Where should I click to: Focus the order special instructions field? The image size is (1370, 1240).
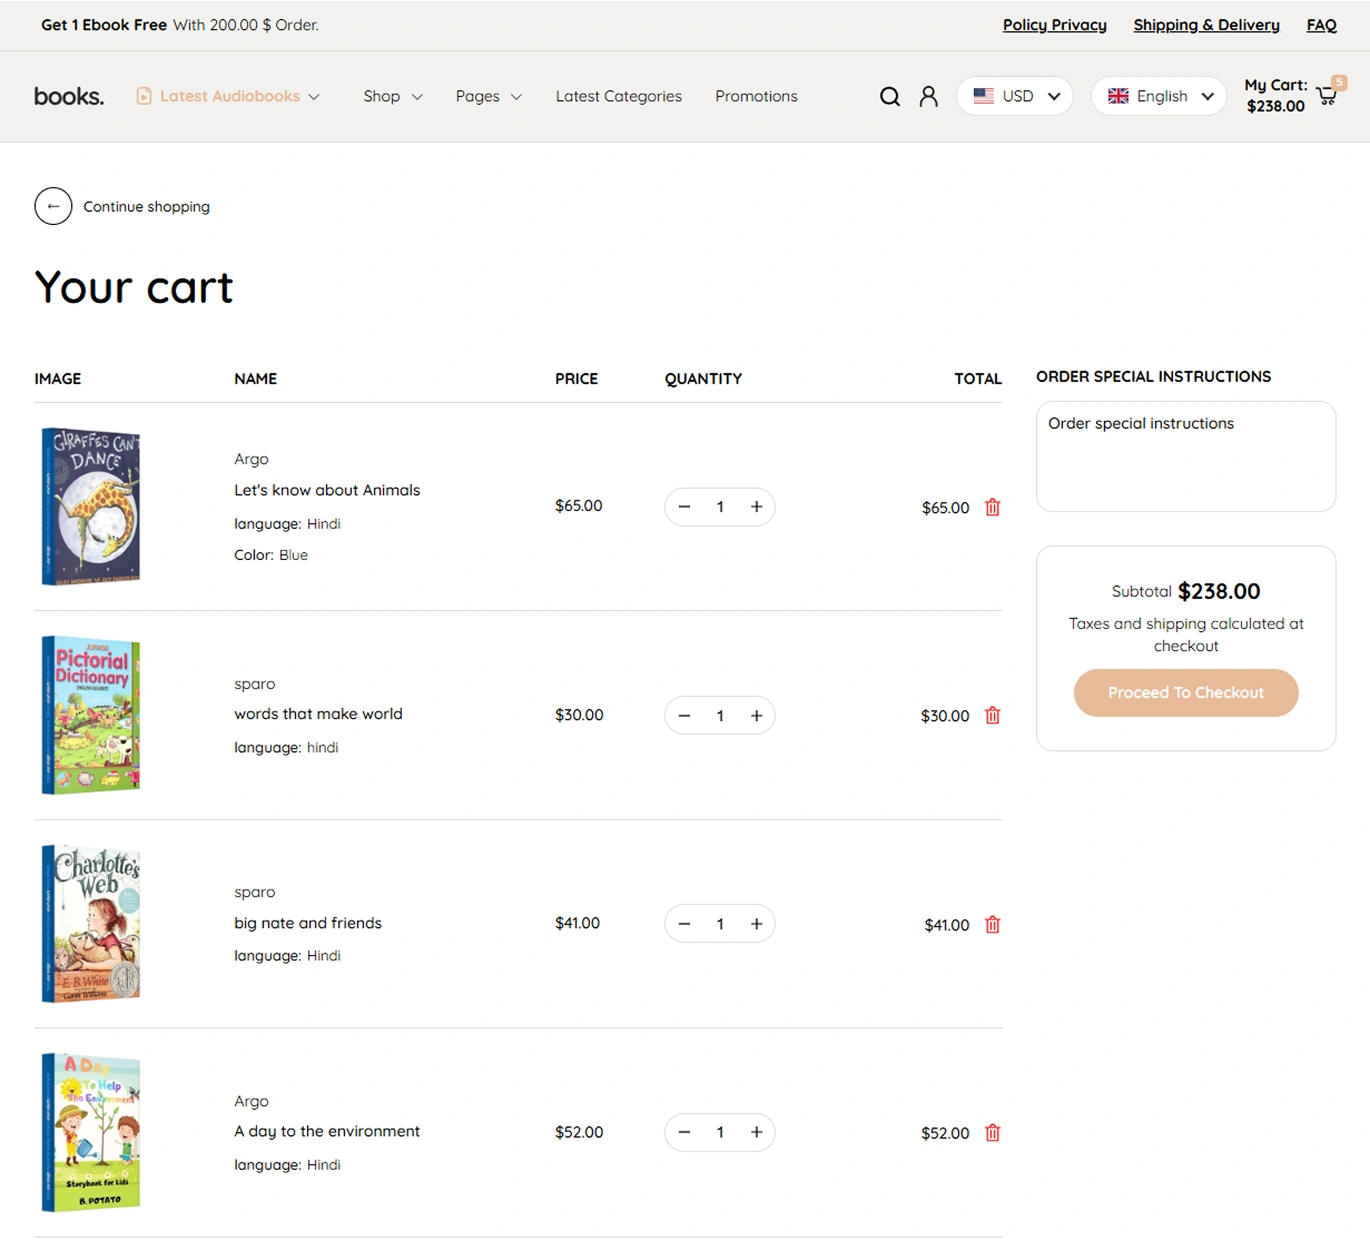point(1185,456)
